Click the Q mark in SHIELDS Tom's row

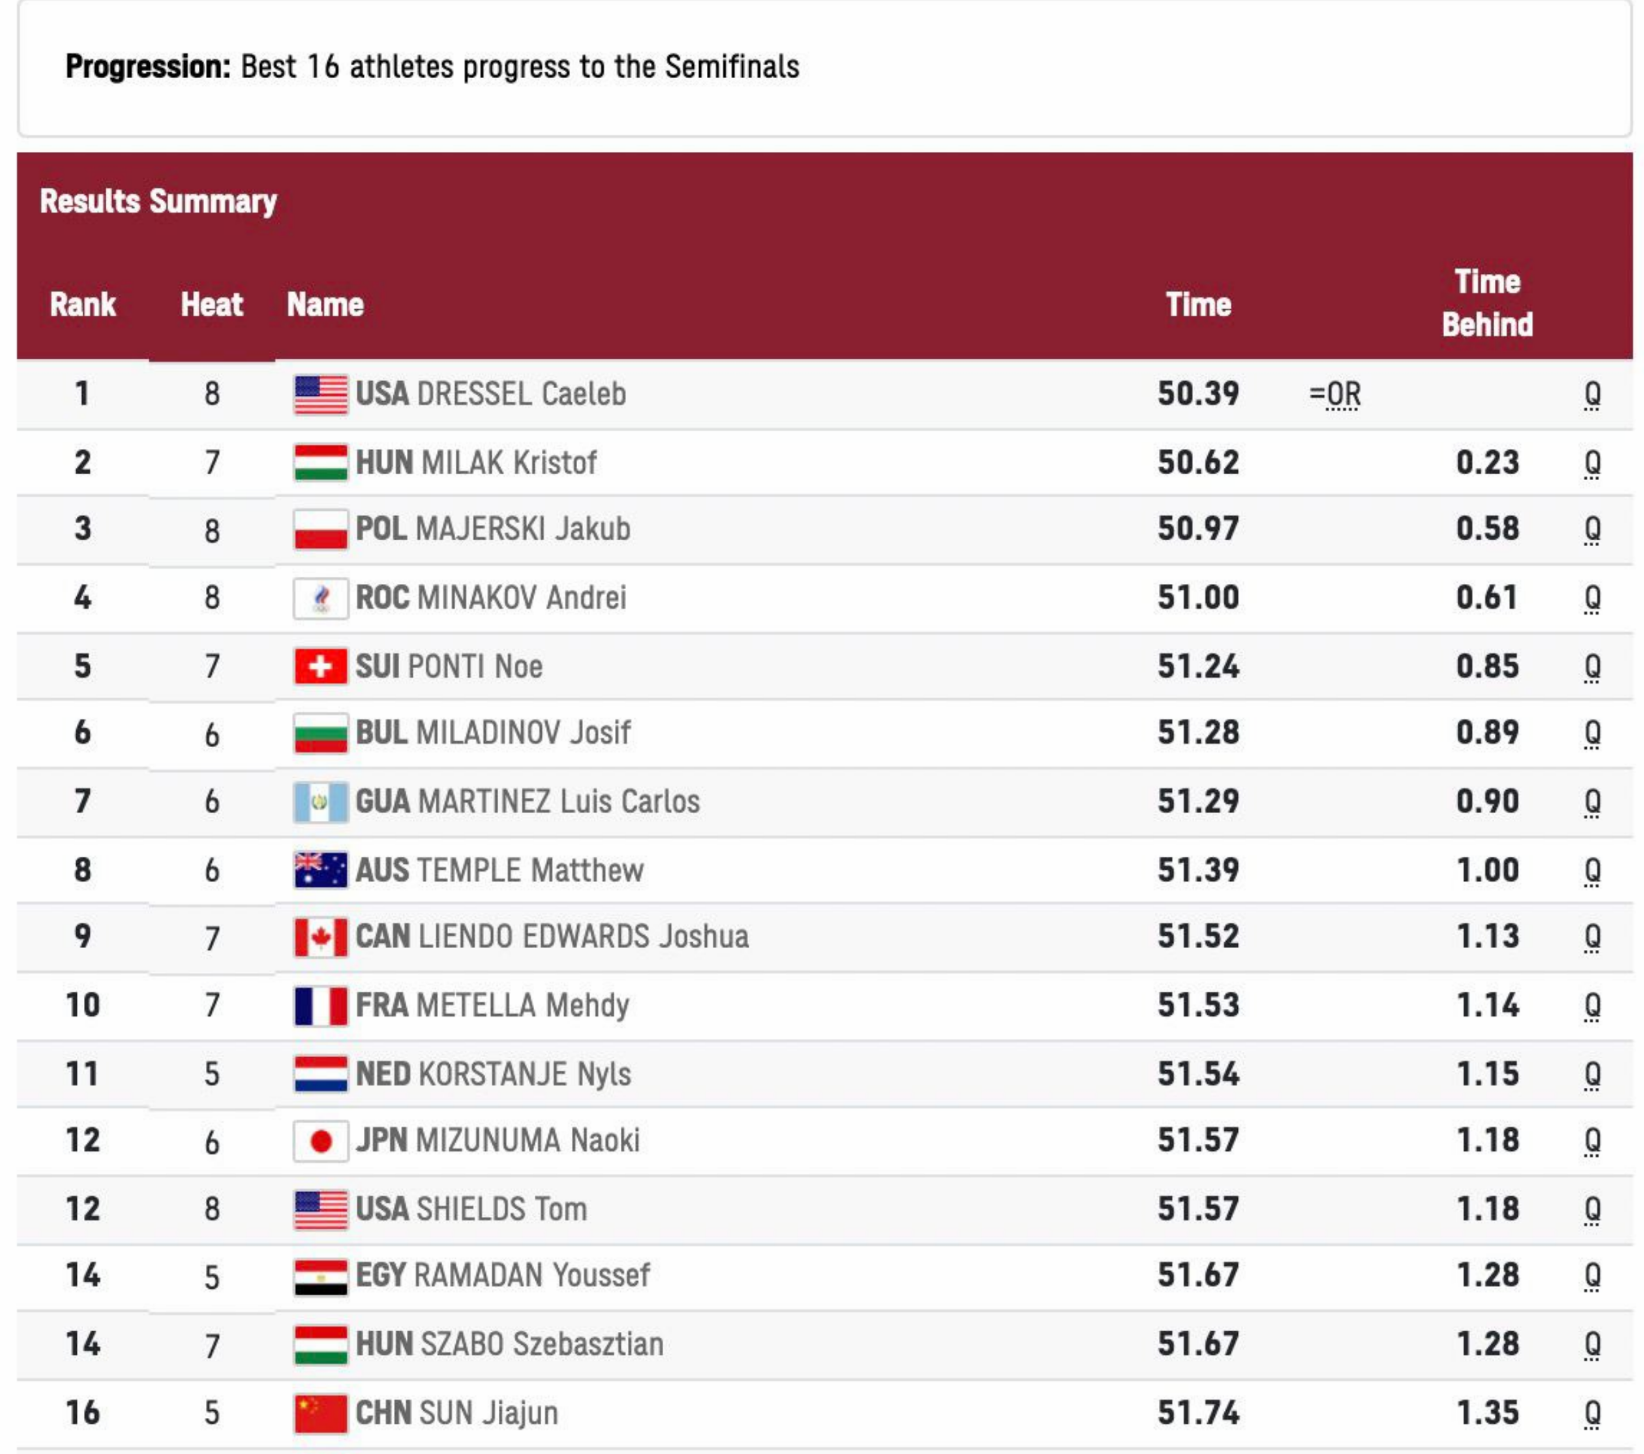(1592, 1209)
